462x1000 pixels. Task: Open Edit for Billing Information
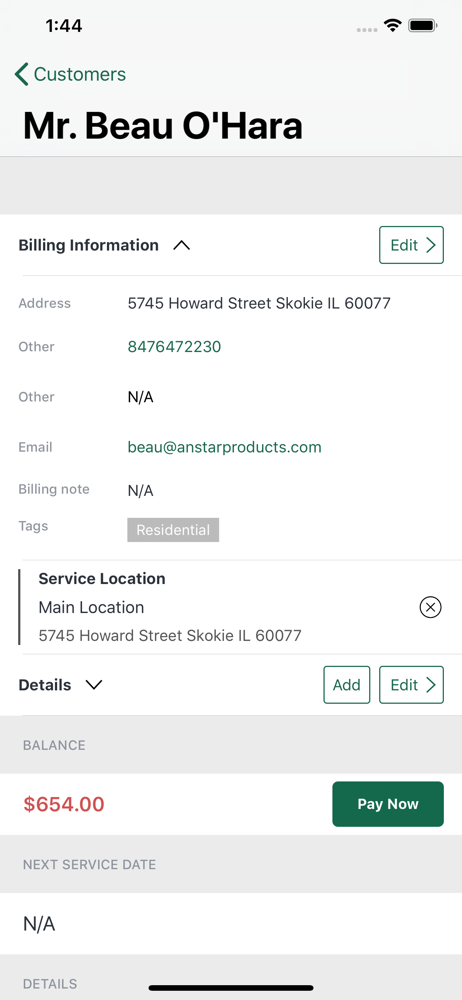[x=412, y=245]
